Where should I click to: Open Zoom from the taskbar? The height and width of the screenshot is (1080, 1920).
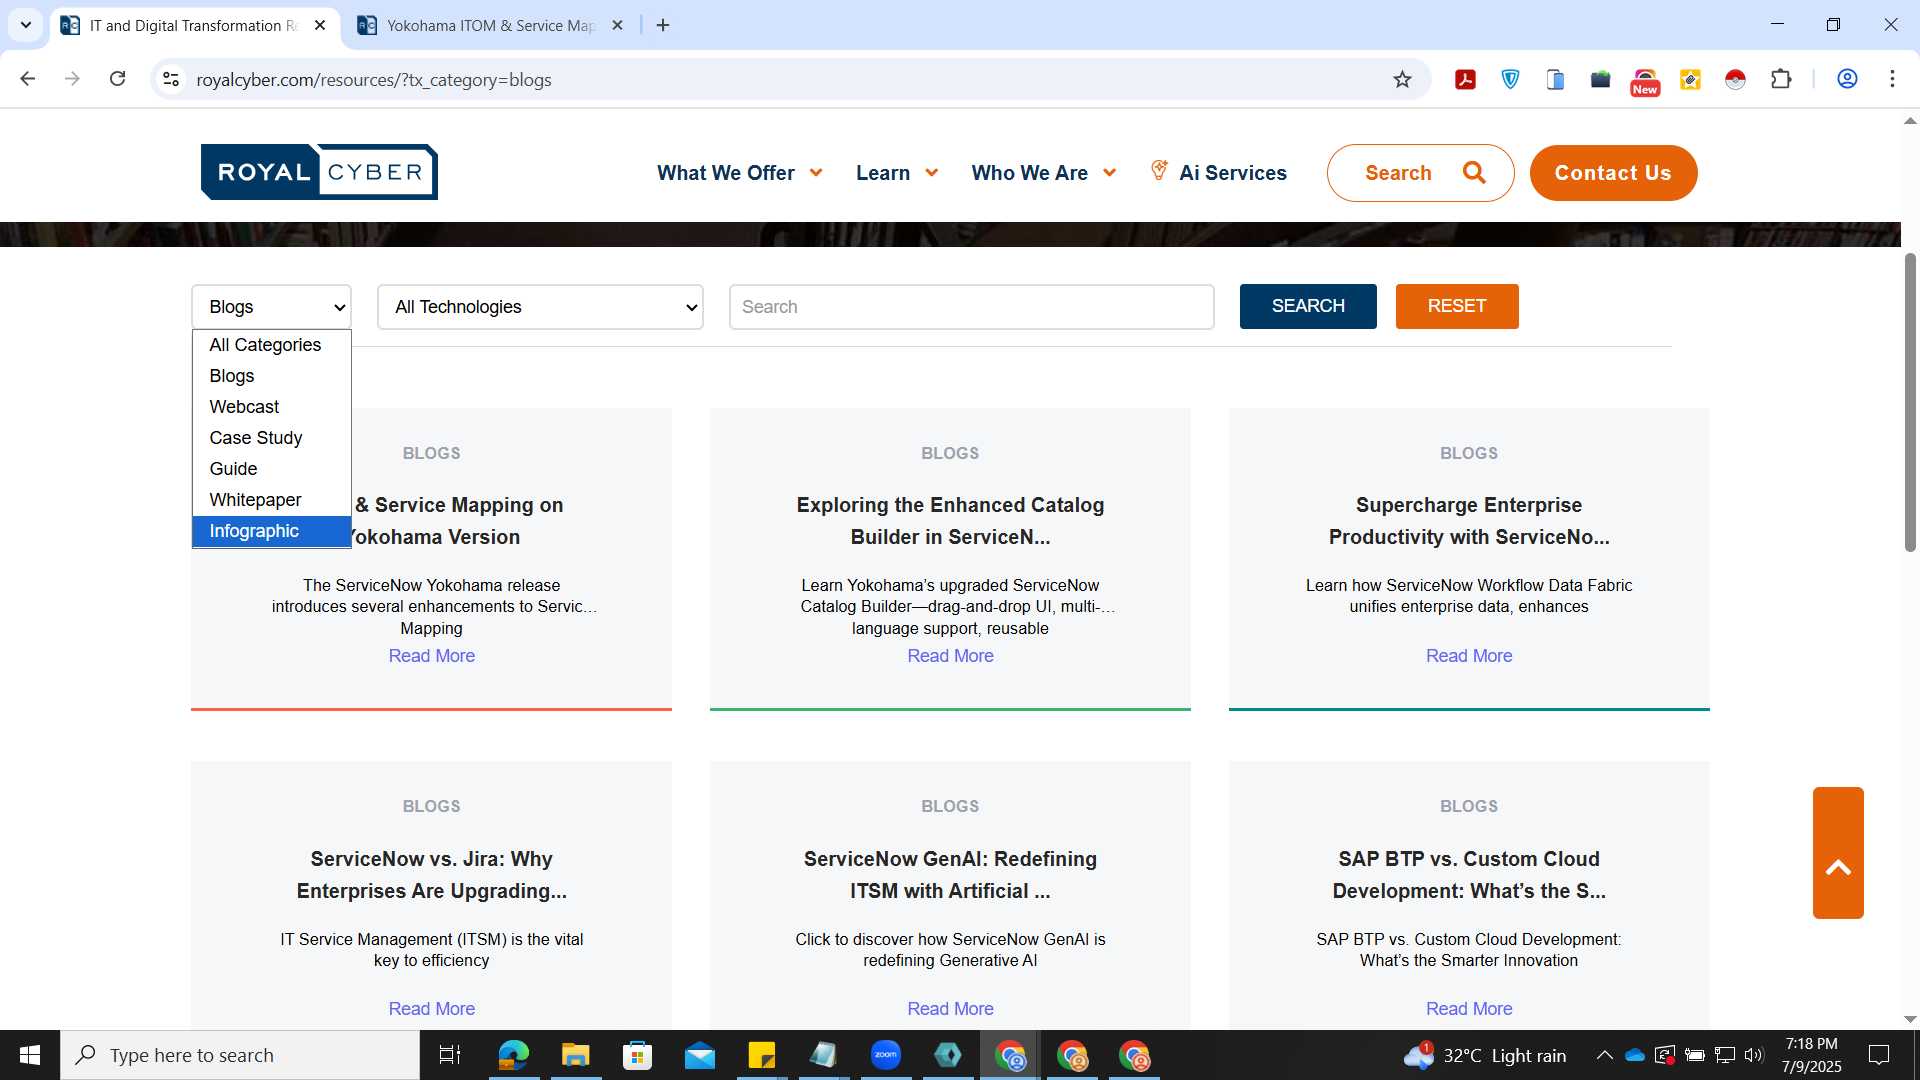coord(886,1055)
